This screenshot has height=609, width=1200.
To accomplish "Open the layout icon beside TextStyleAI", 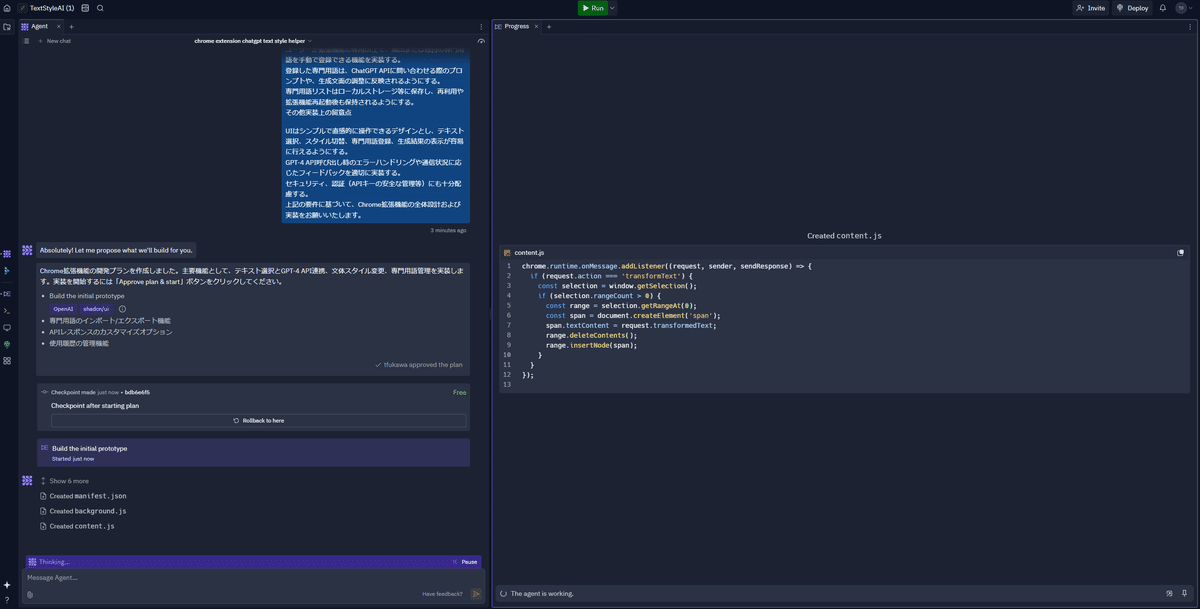I will click(85, 8).
